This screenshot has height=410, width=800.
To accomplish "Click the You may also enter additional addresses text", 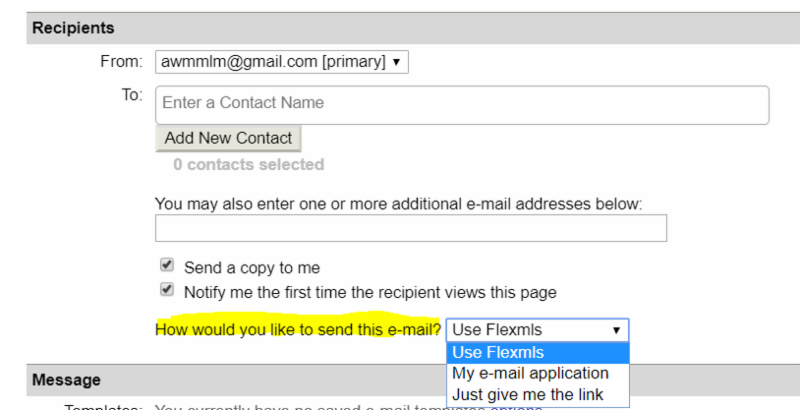I will (x=398, y=203).
